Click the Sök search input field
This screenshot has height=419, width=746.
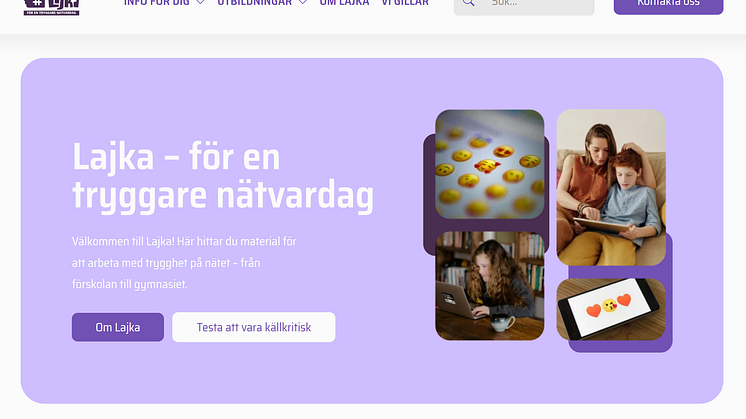tap(524, 5)
